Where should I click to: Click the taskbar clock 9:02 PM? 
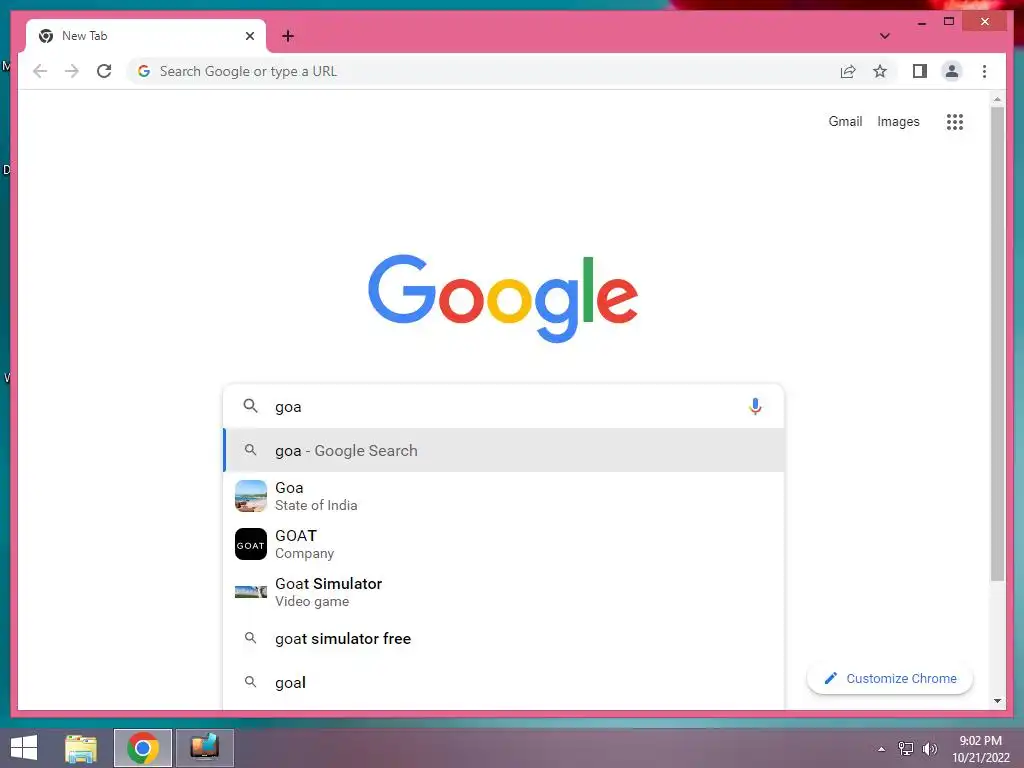coord(980,749)
